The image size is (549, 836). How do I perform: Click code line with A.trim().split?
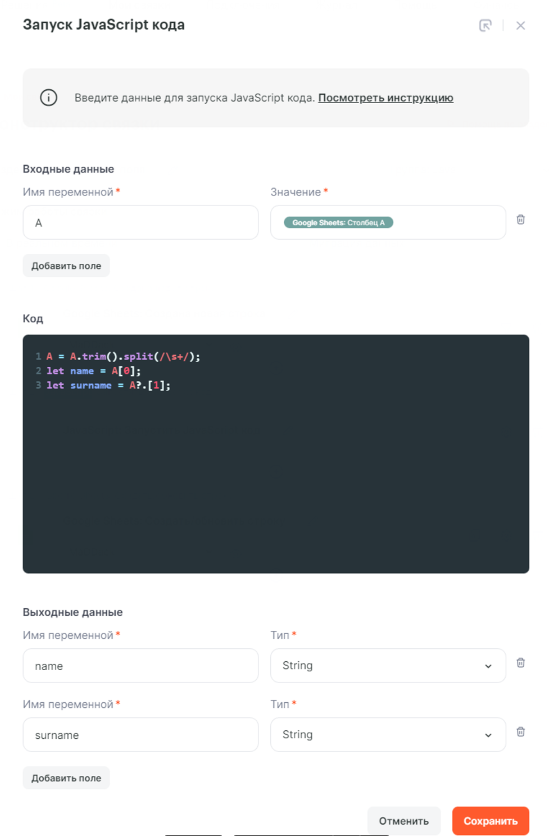[123, 357]
